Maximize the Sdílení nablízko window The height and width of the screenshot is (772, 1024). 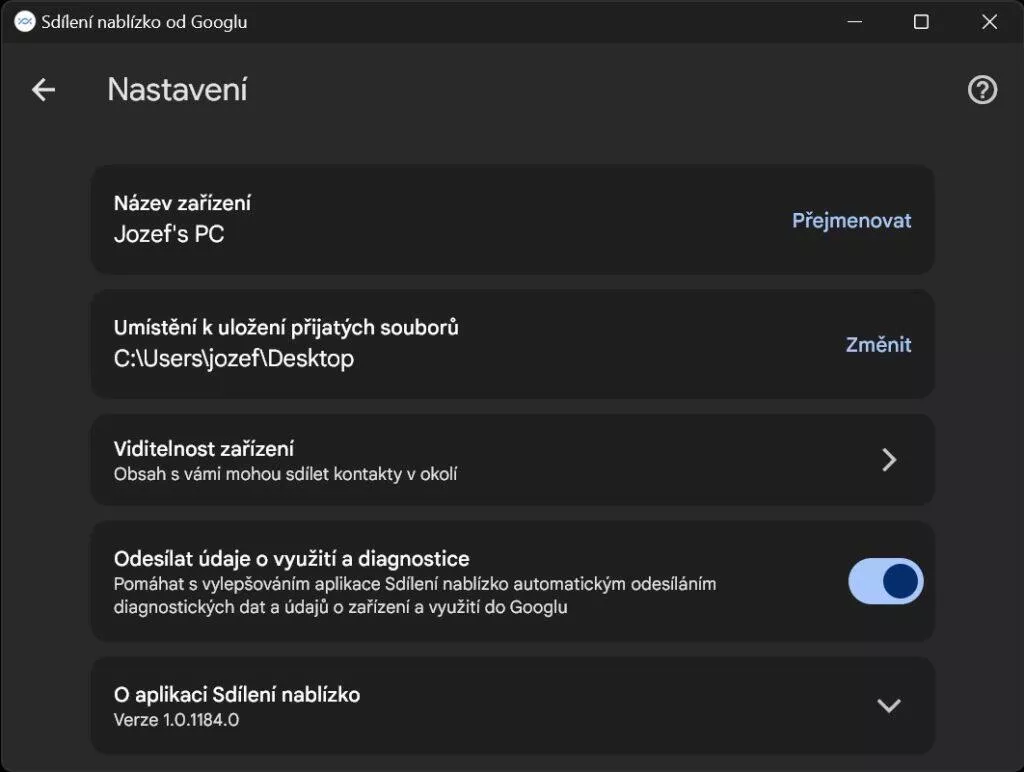click(x=921, y=22)
